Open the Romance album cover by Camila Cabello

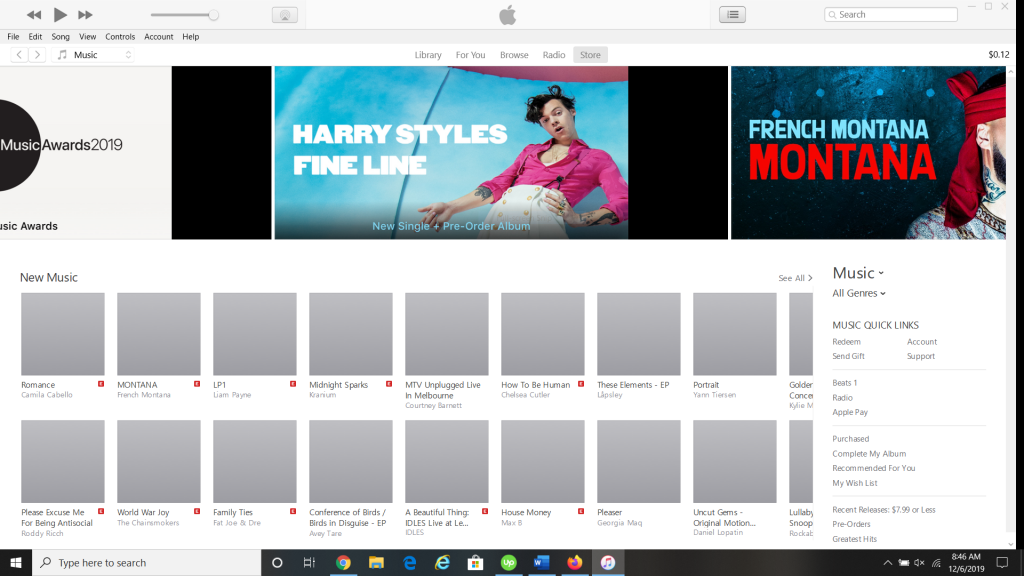click(x=63, y=334)
